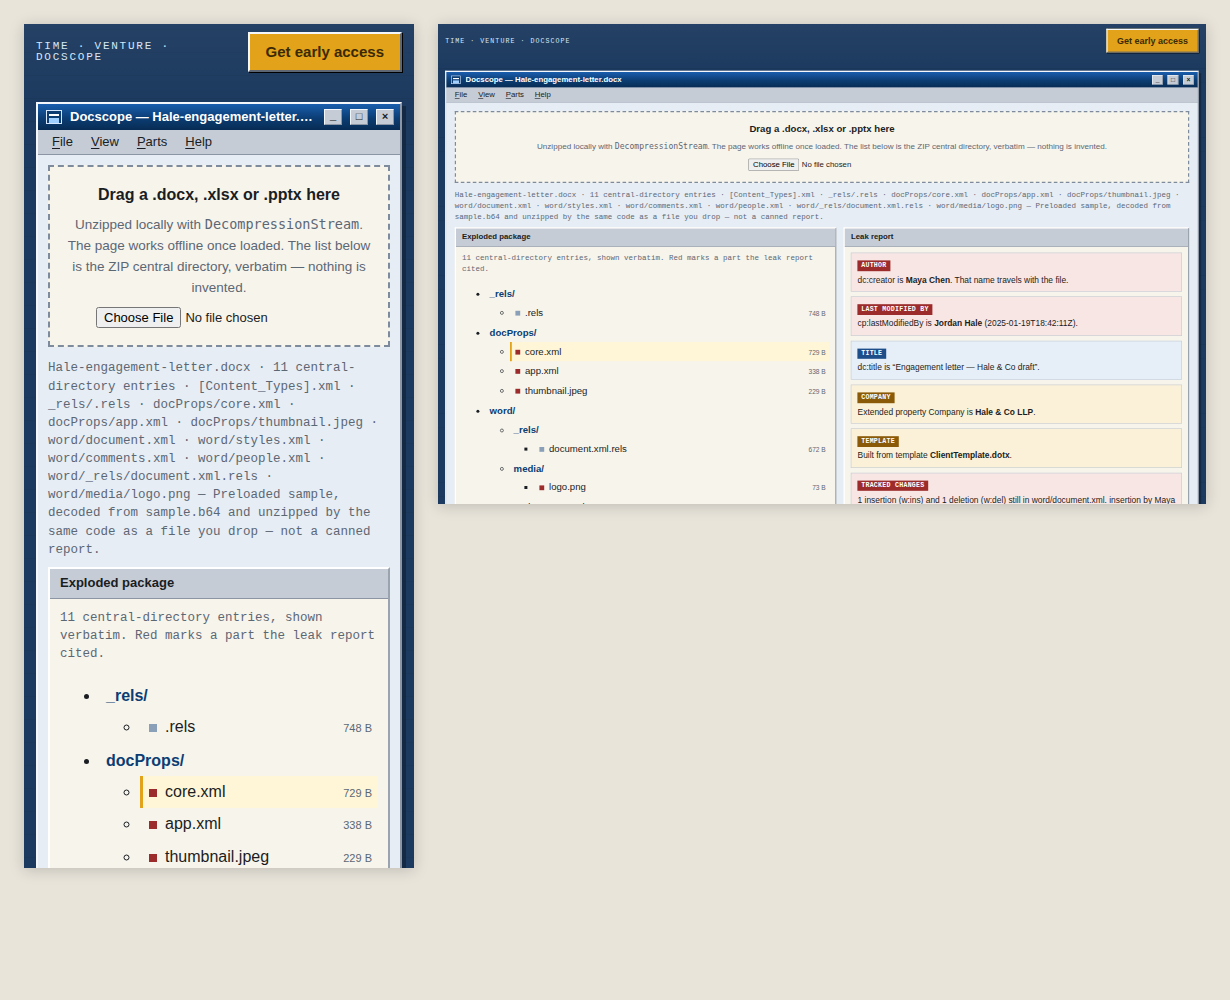Viewport: 1230px width, 1000px height.
Task: Click the Docscope window icon in left titlebar
Action: click(x=54, y=117)
